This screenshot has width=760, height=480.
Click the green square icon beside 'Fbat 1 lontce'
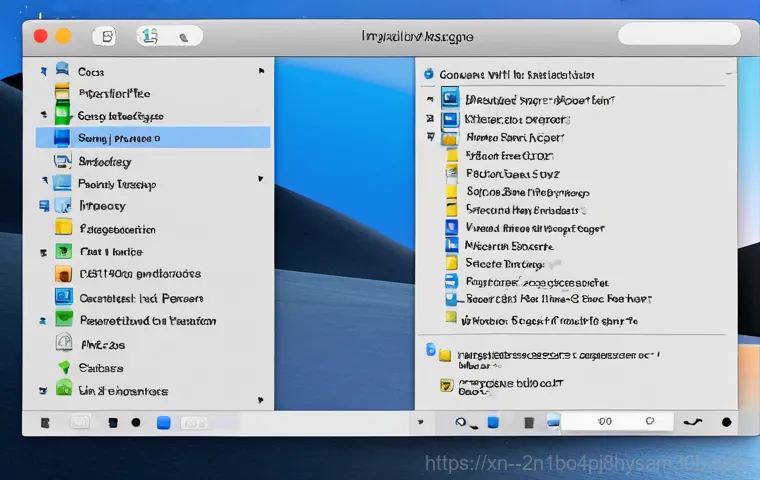tap(63, 251)
